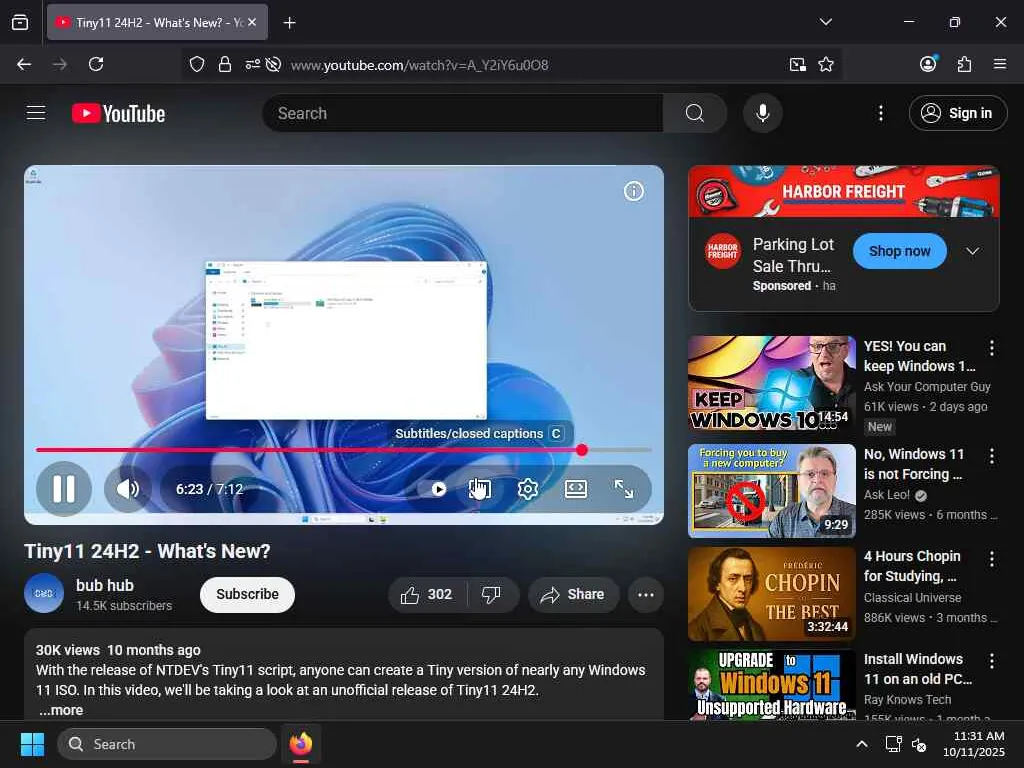The height and width of the screenshot is (768, 1024).
Task: Open menu for No, Windows 11 video
Action: (991, 456)
